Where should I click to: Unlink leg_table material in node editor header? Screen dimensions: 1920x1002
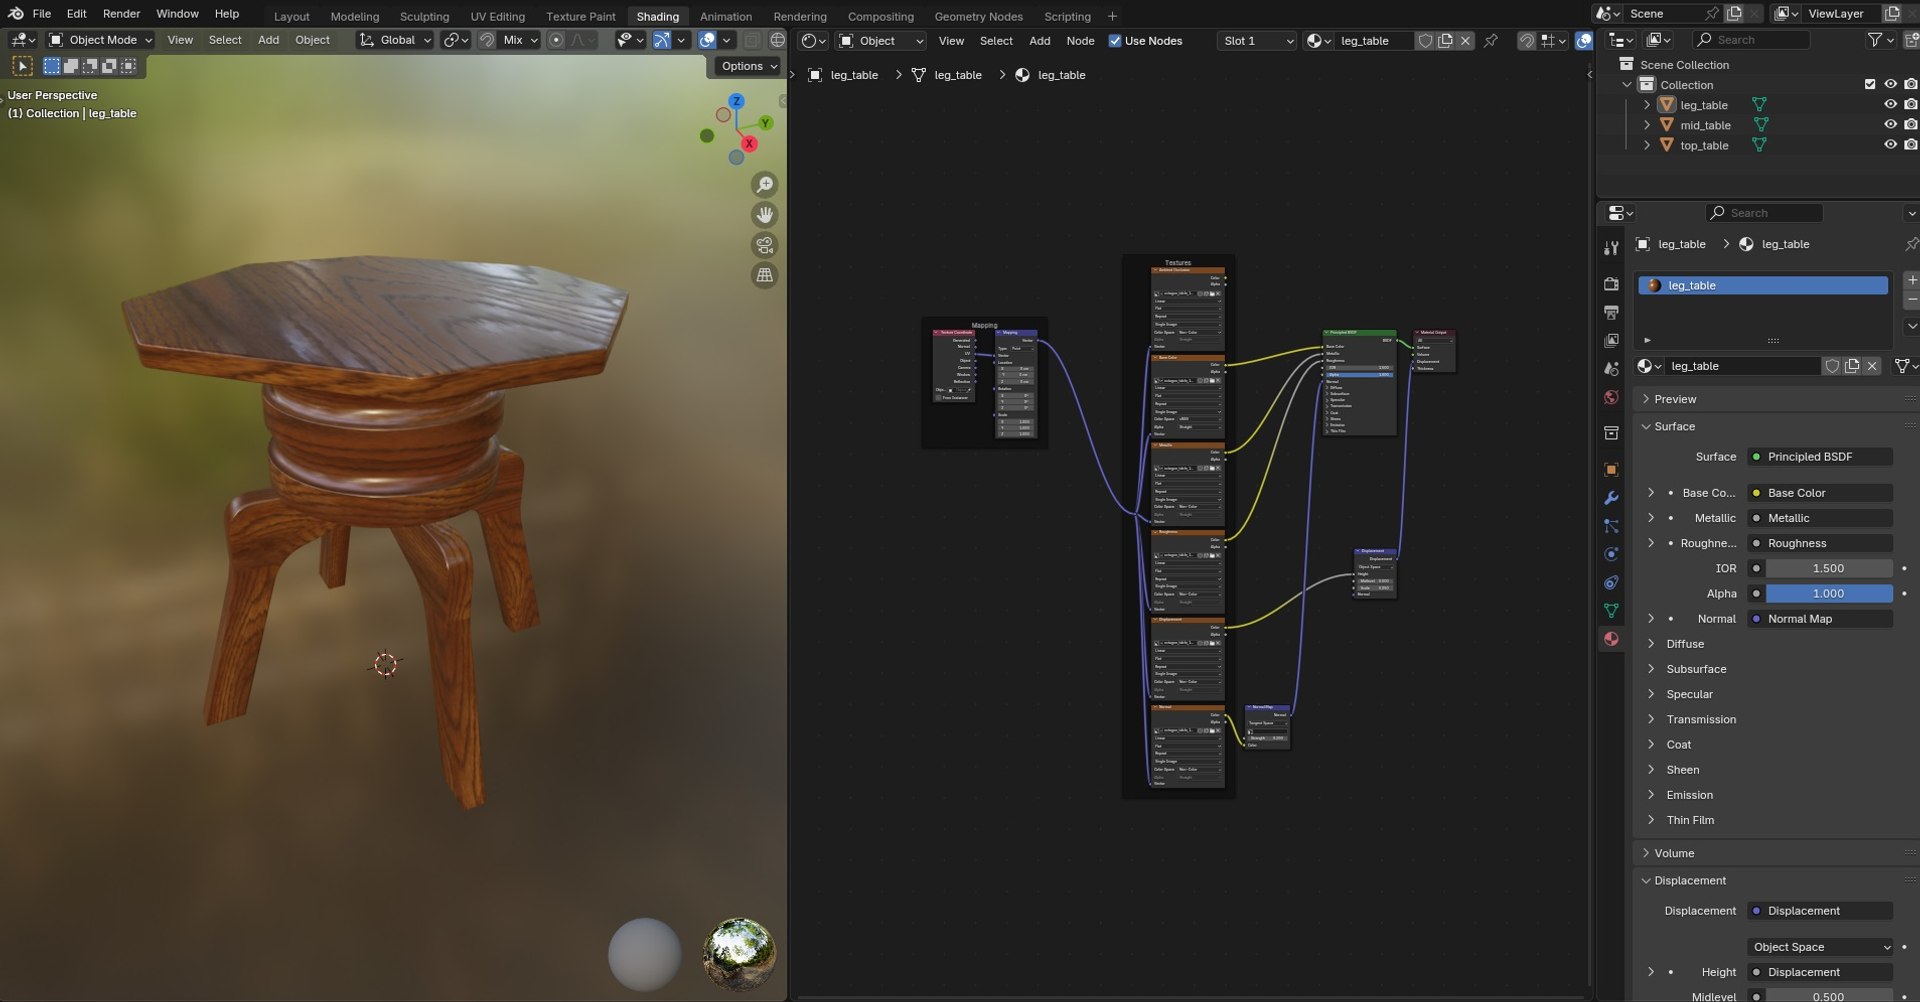(x=1465, y=41)
